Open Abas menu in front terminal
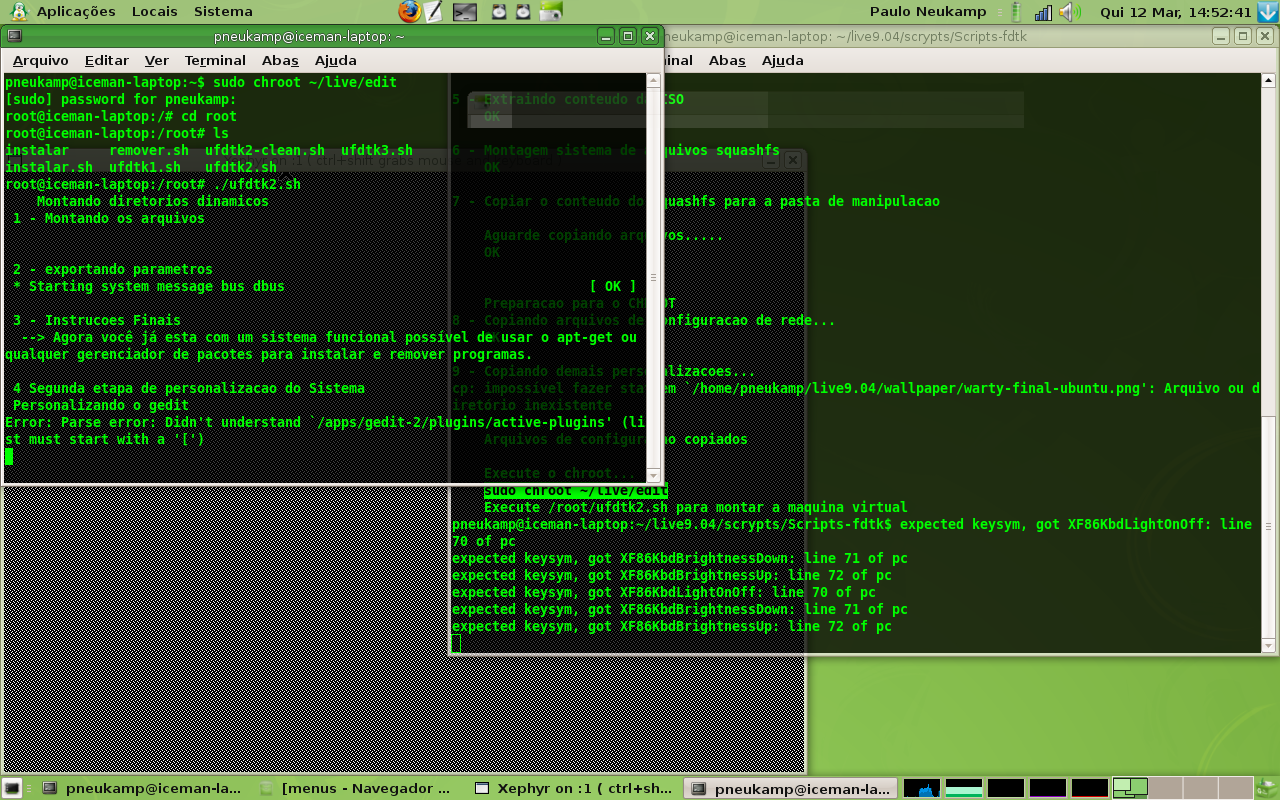Image resolution: width=1280 pixels, height=800 pixels. click(x=280, y=60)
